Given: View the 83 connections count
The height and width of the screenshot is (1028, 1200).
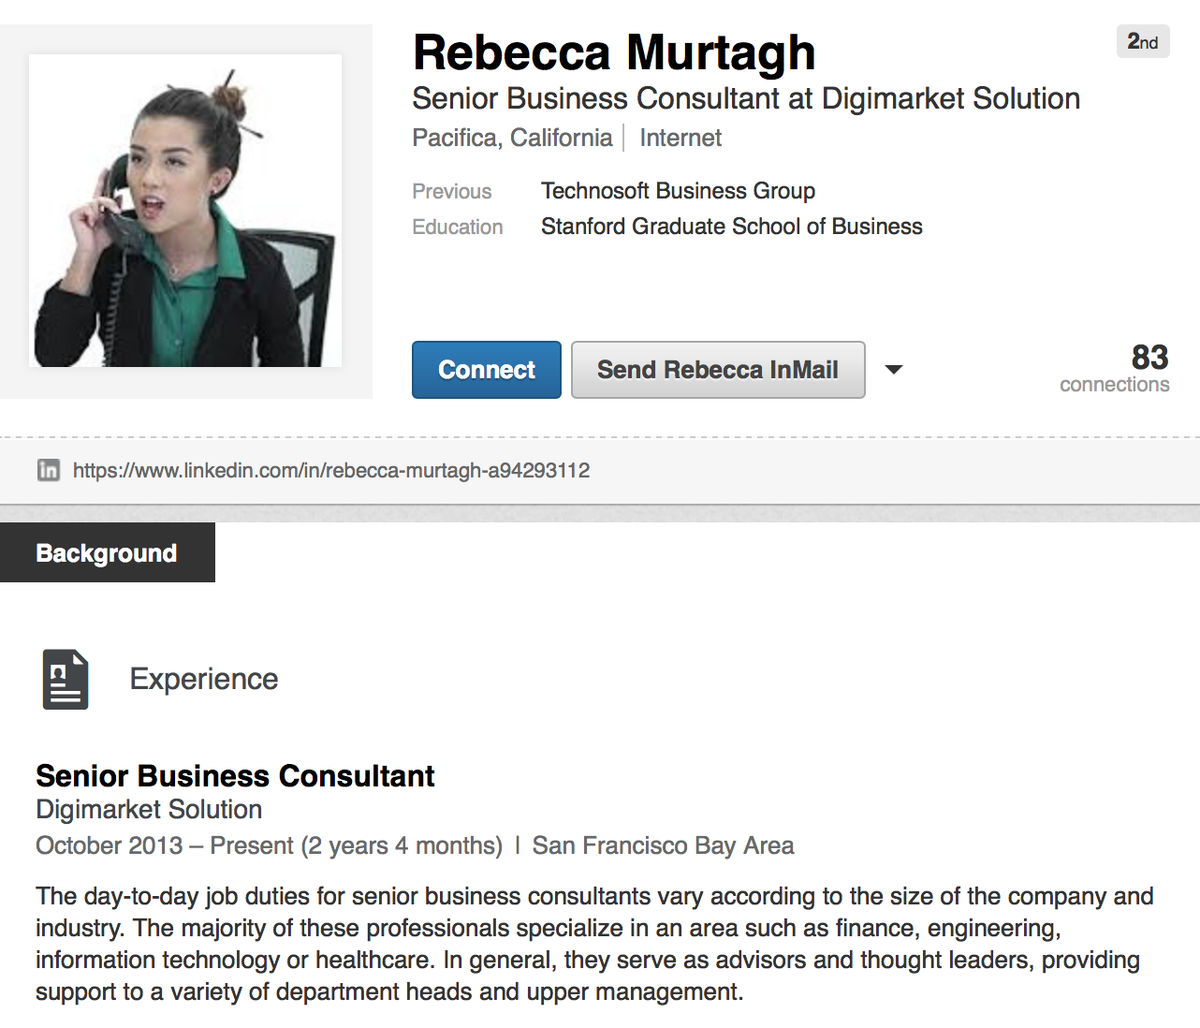Looking at the screenshot, I should pyautogui.click(x=1115, y=368).
